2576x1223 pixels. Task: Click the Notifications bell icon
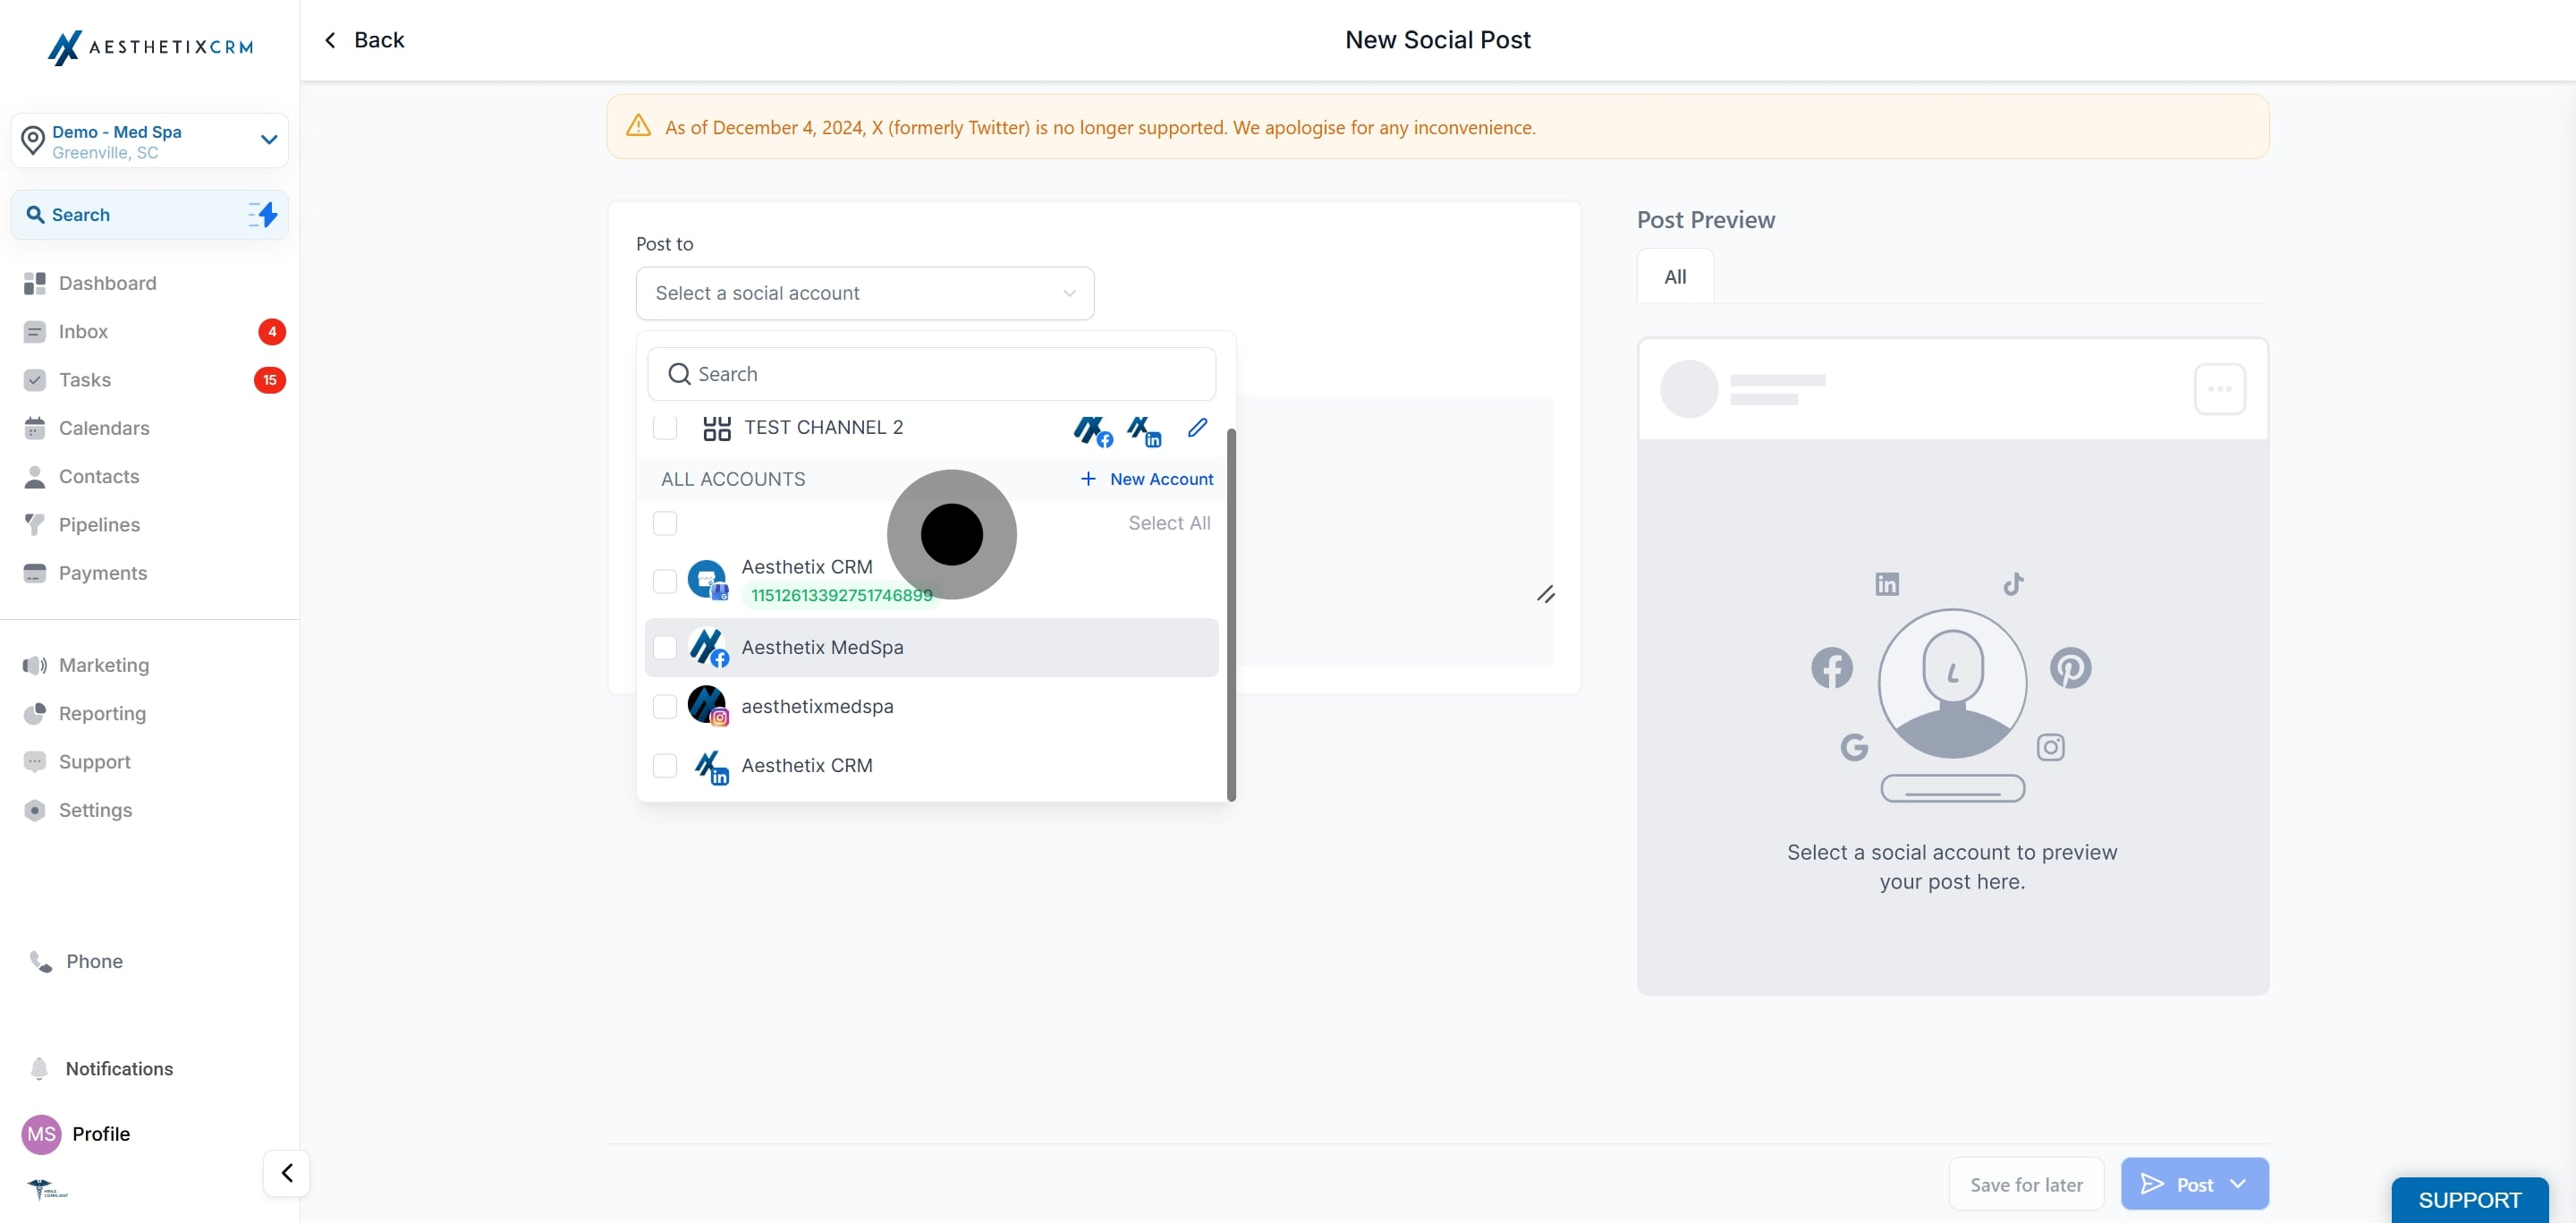point(39,1068)
